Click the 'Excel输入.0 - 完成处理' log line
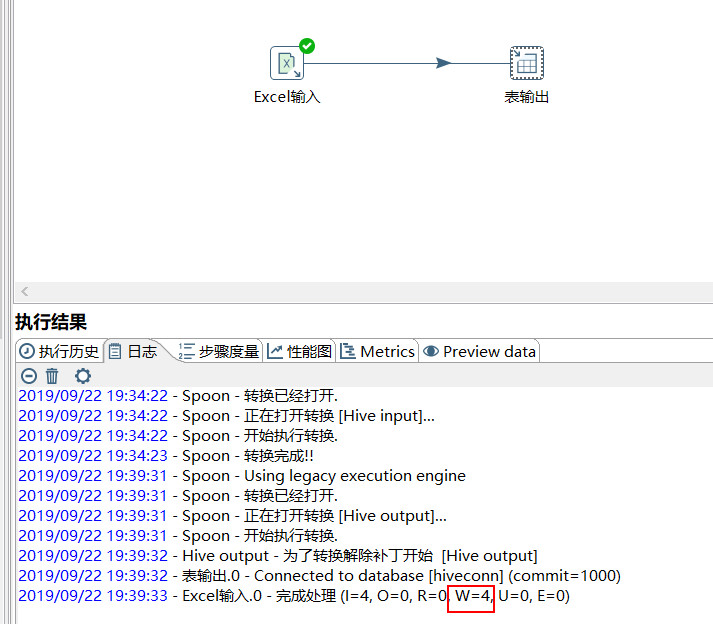This screenshot has width=713, height=624. click(294, 596)
